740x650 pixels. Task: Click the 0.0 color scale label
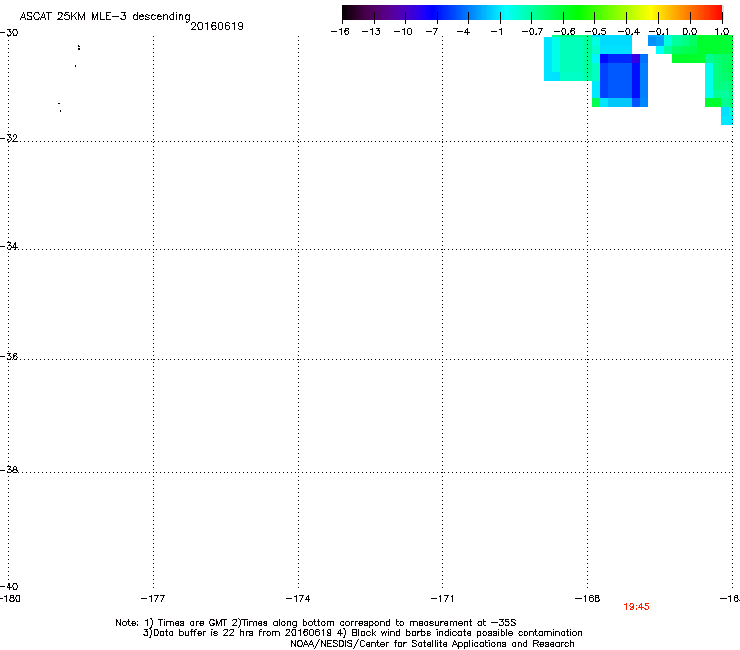click(690, 32)
